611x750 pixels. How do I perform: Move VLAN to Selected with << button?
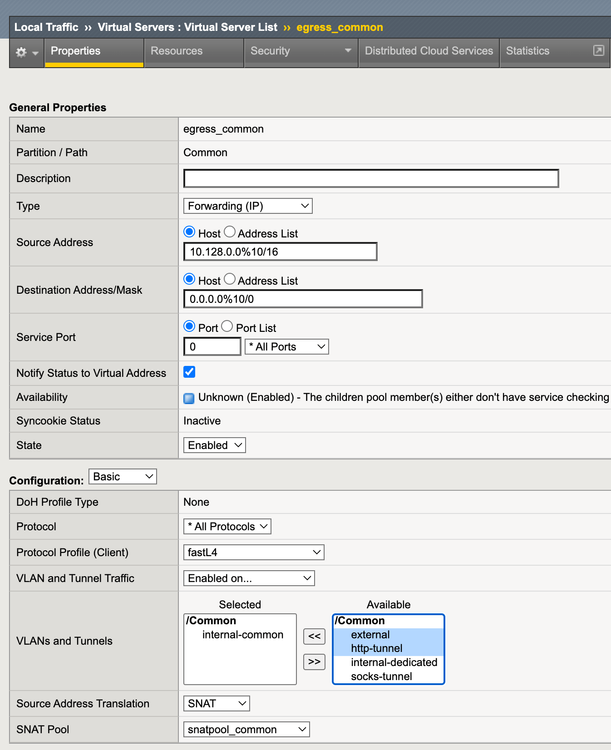coord(314,636)
